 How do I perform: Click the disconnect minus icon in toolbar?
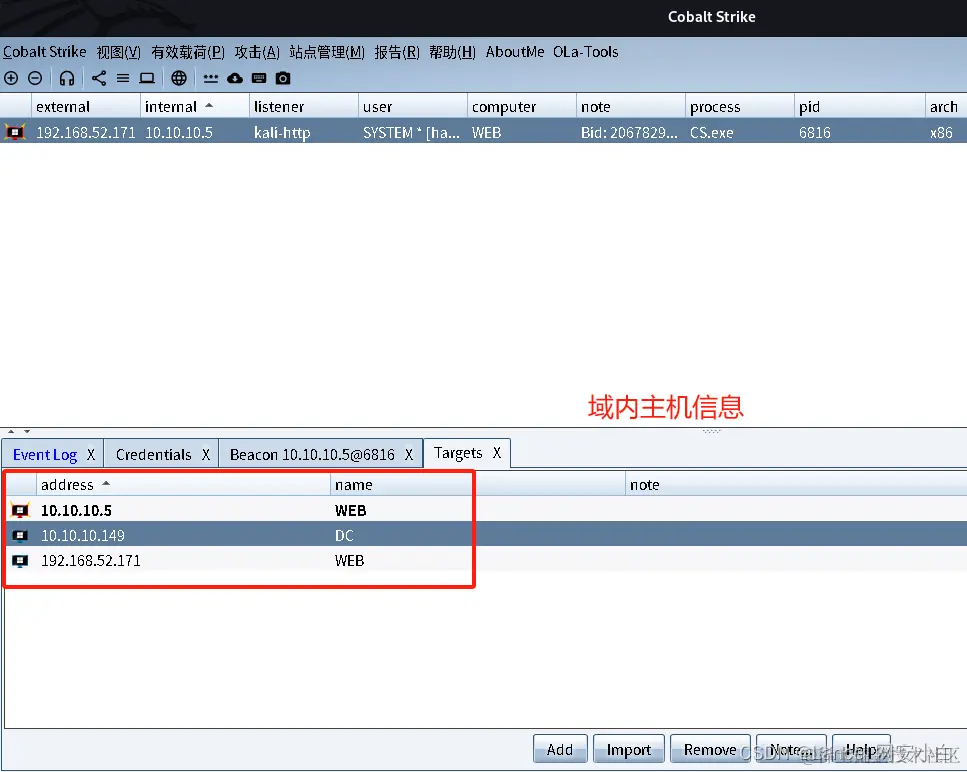35,78
